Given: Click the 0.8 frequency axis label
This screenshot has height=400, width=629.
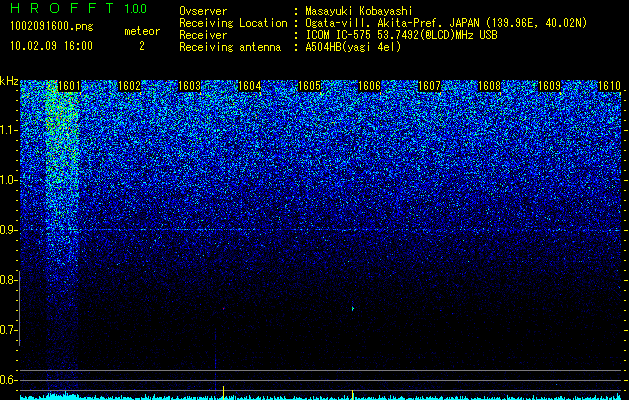Looking at the screenshot, I should click(8, 280).
